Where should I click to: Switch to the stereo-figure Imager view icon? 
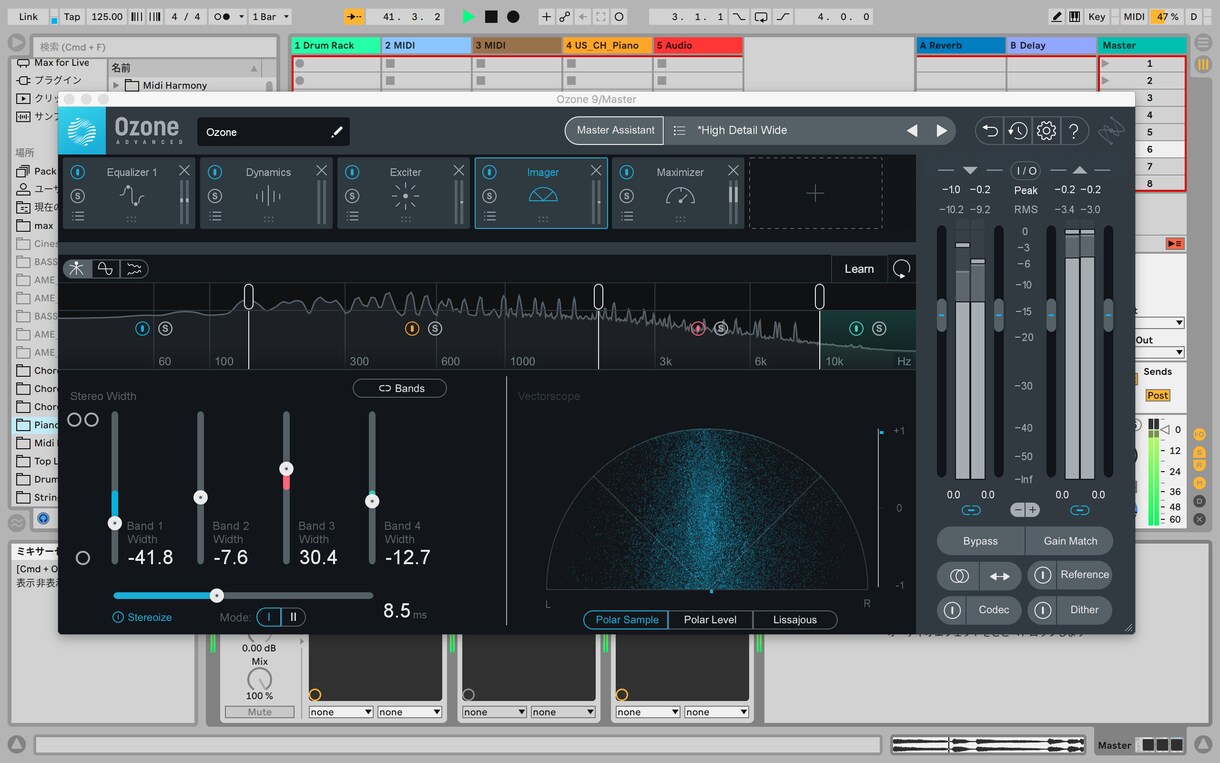tap(77, 268)
